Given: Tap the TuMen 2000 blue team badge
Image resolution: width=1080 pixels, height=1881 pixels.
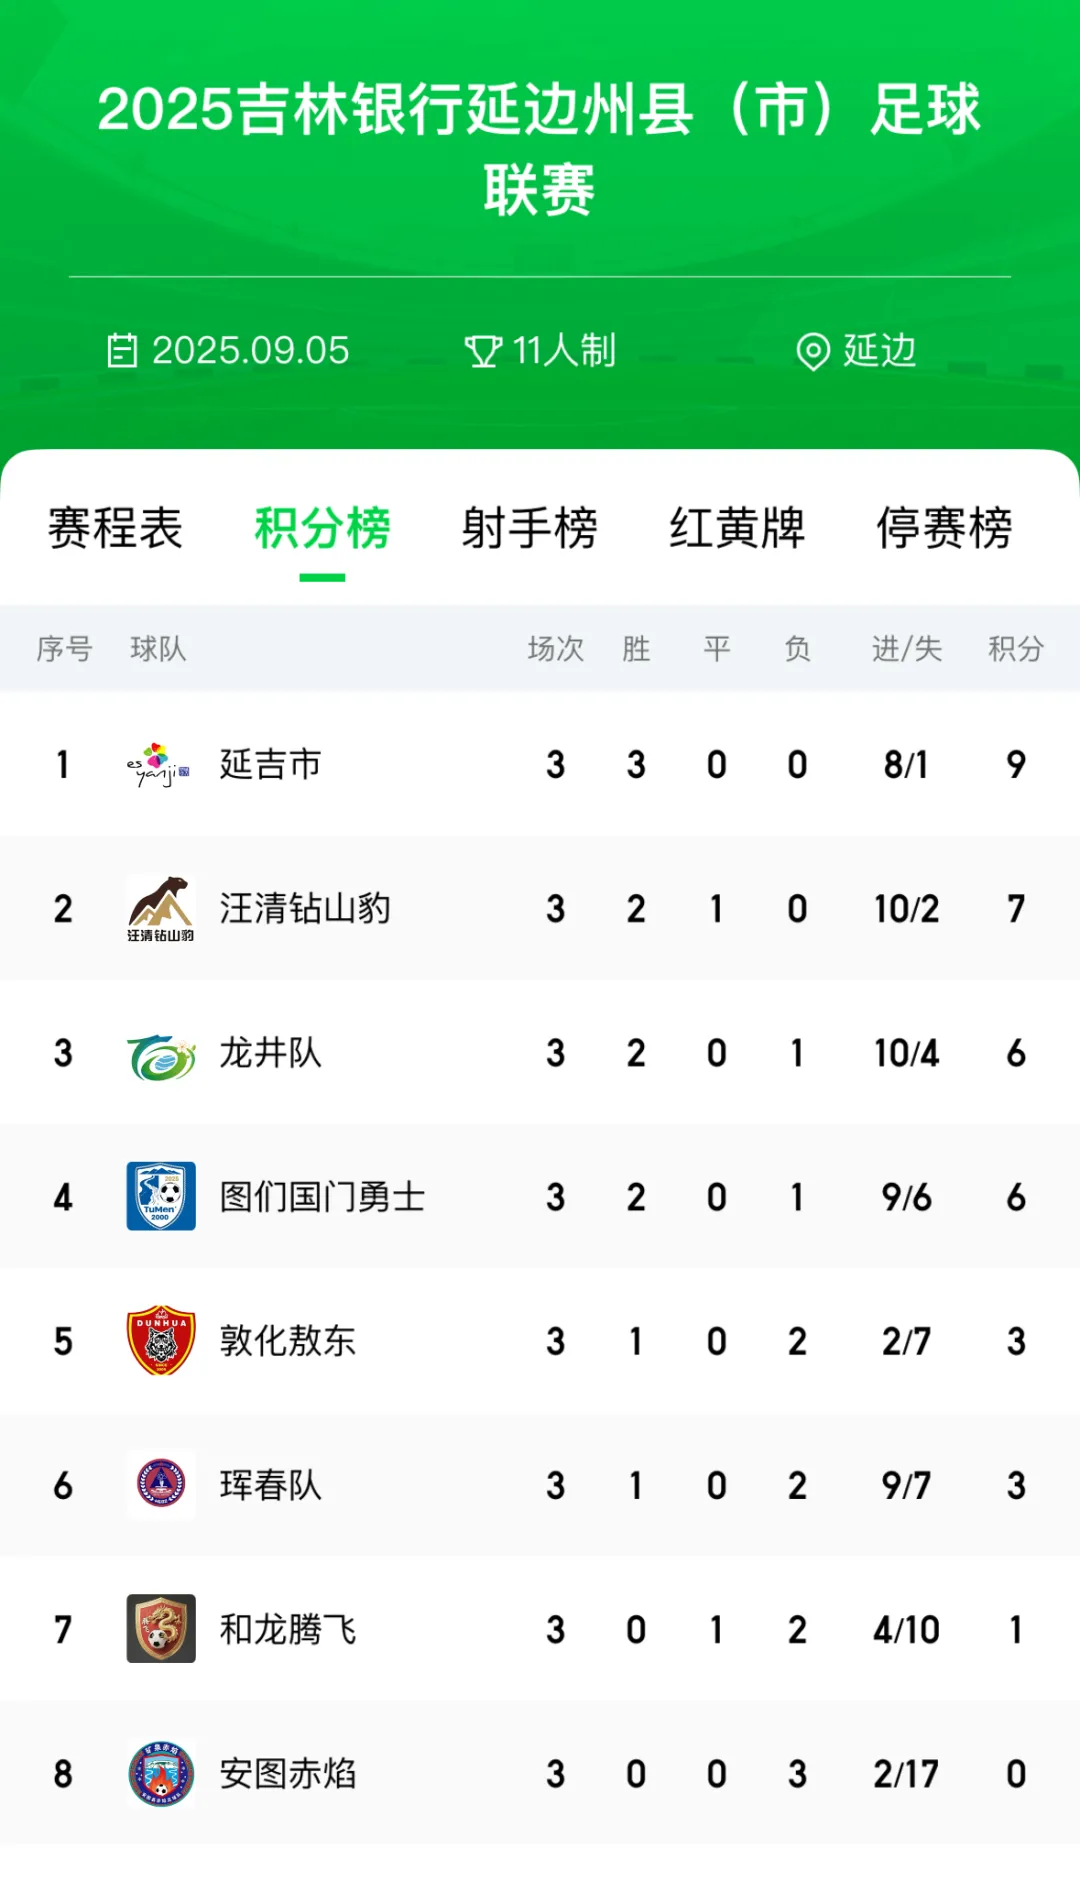Looking at the screenshot, I should click(160, 1196).
